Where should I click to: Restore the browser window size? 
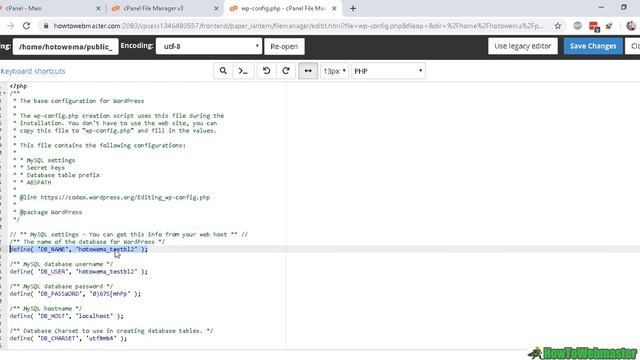624,7
